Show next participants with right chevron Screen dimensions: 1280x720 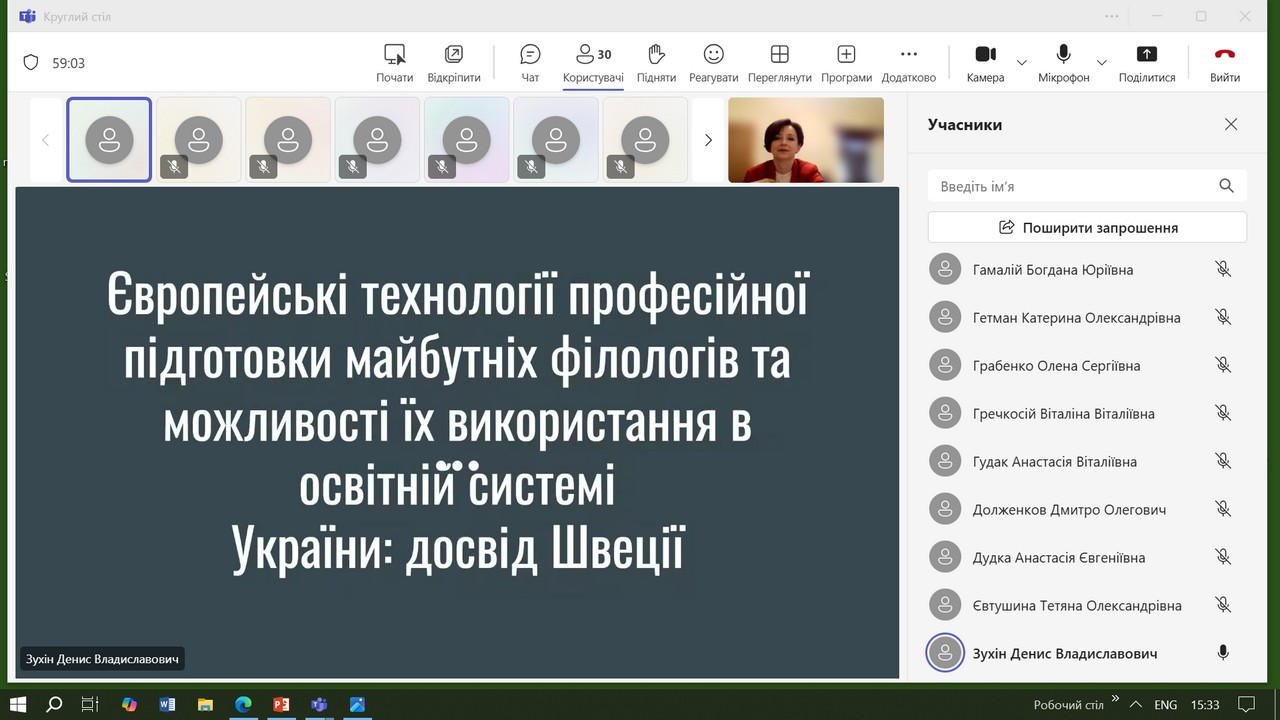click(708, 140)
